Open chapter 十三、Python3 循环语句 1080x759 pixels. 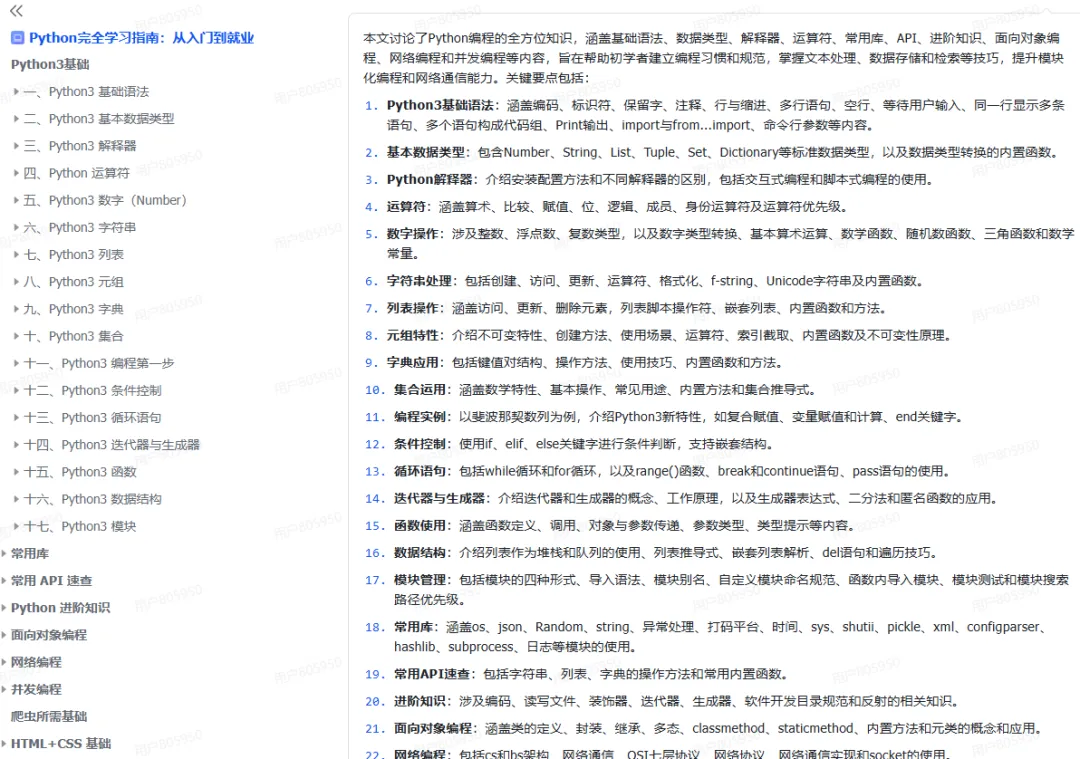coord(92,418)
